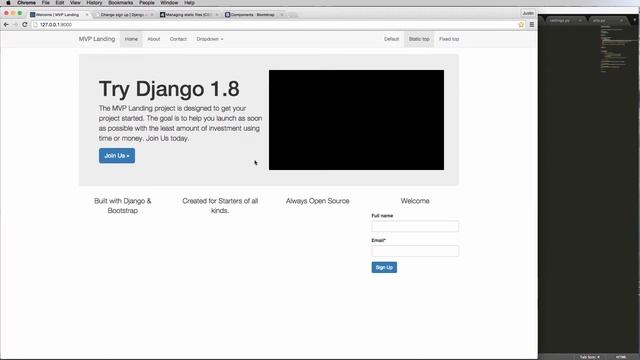The width and height of the screenshot is (640, 360).
Task: Bookmark the page with the star icon
Action: coord(521,24)
